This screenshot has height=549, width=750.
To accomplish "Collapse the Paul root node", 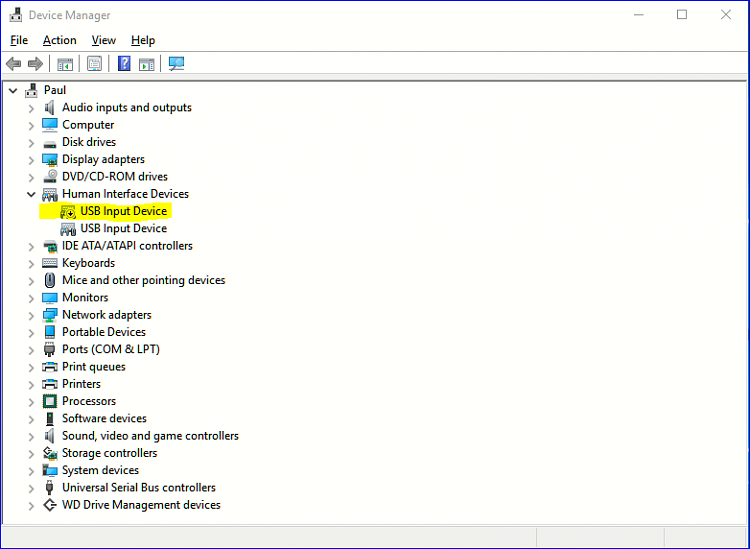I will [13, 90].
